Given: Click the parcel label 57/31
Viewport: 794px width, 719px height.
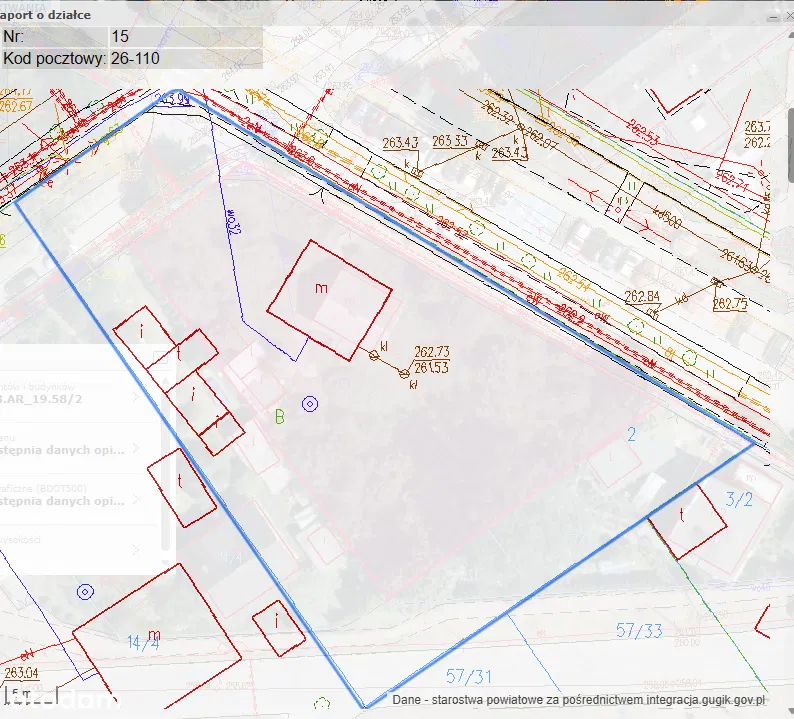Looking at the screenshot, I should coord(469,677).
